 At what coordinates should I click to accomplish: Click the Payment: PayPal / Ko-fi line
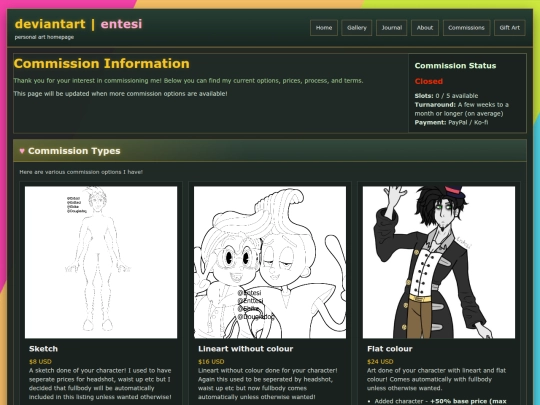pos(451,123)
